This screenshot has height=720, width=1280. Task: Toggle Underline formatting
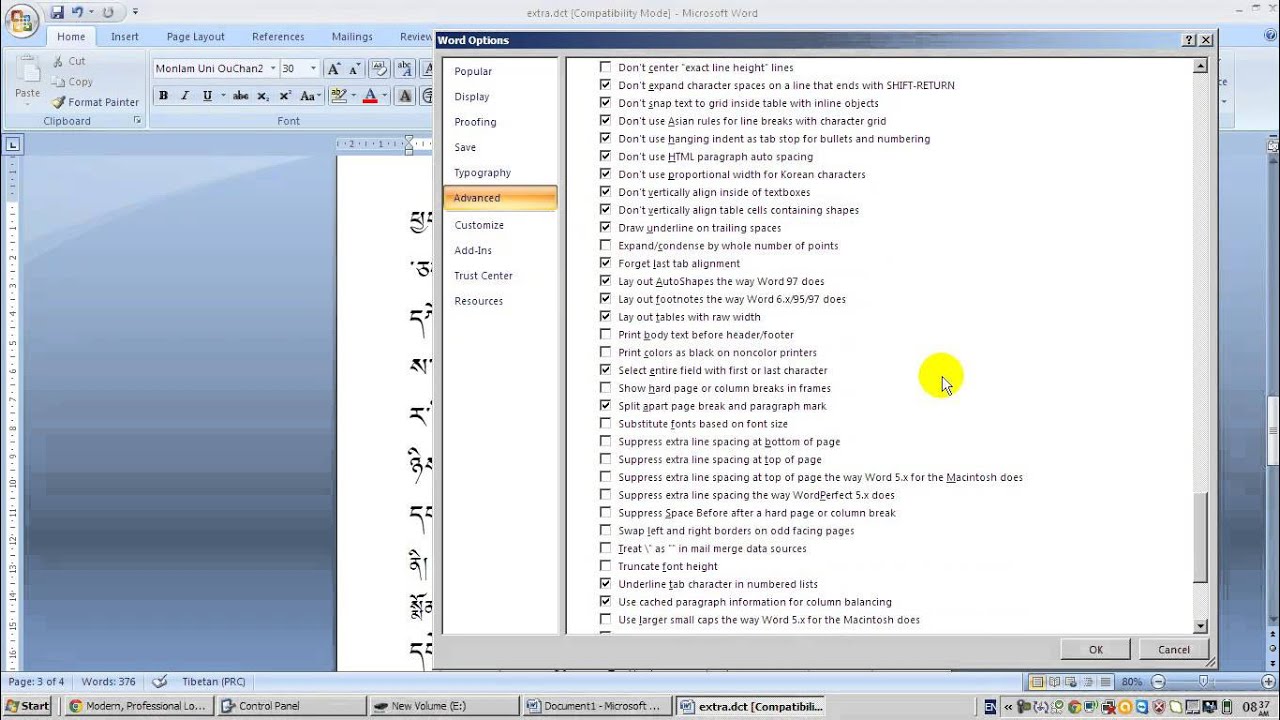pyautogui.click(x=207, y=96)
